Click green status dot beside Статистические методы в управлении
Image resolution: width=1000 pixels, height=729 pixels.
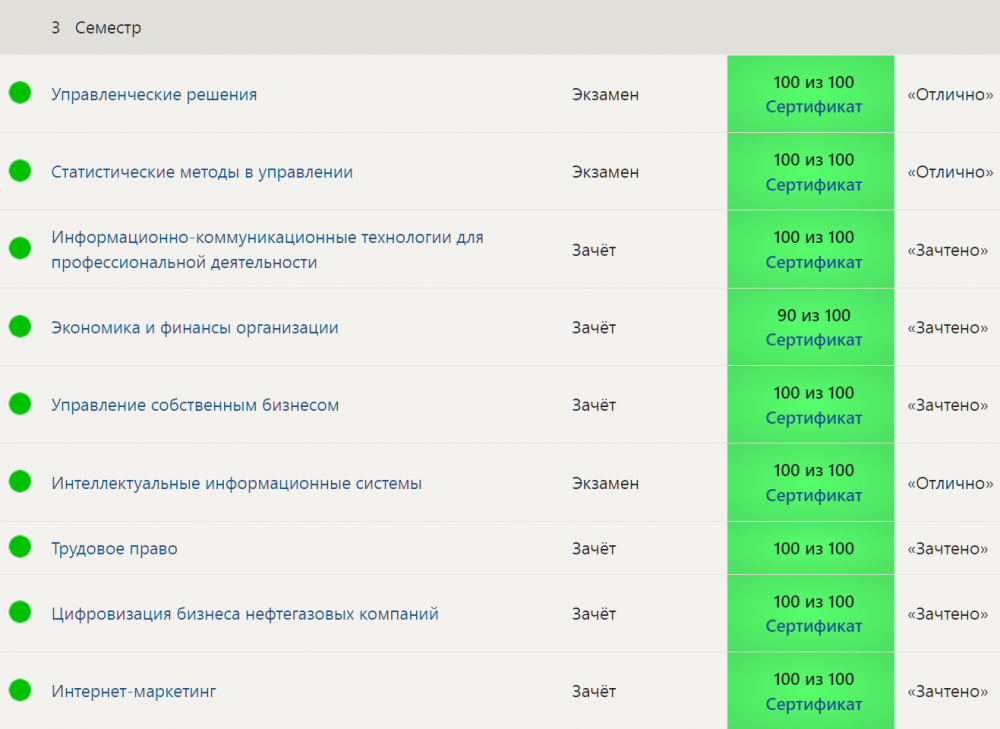20,170
